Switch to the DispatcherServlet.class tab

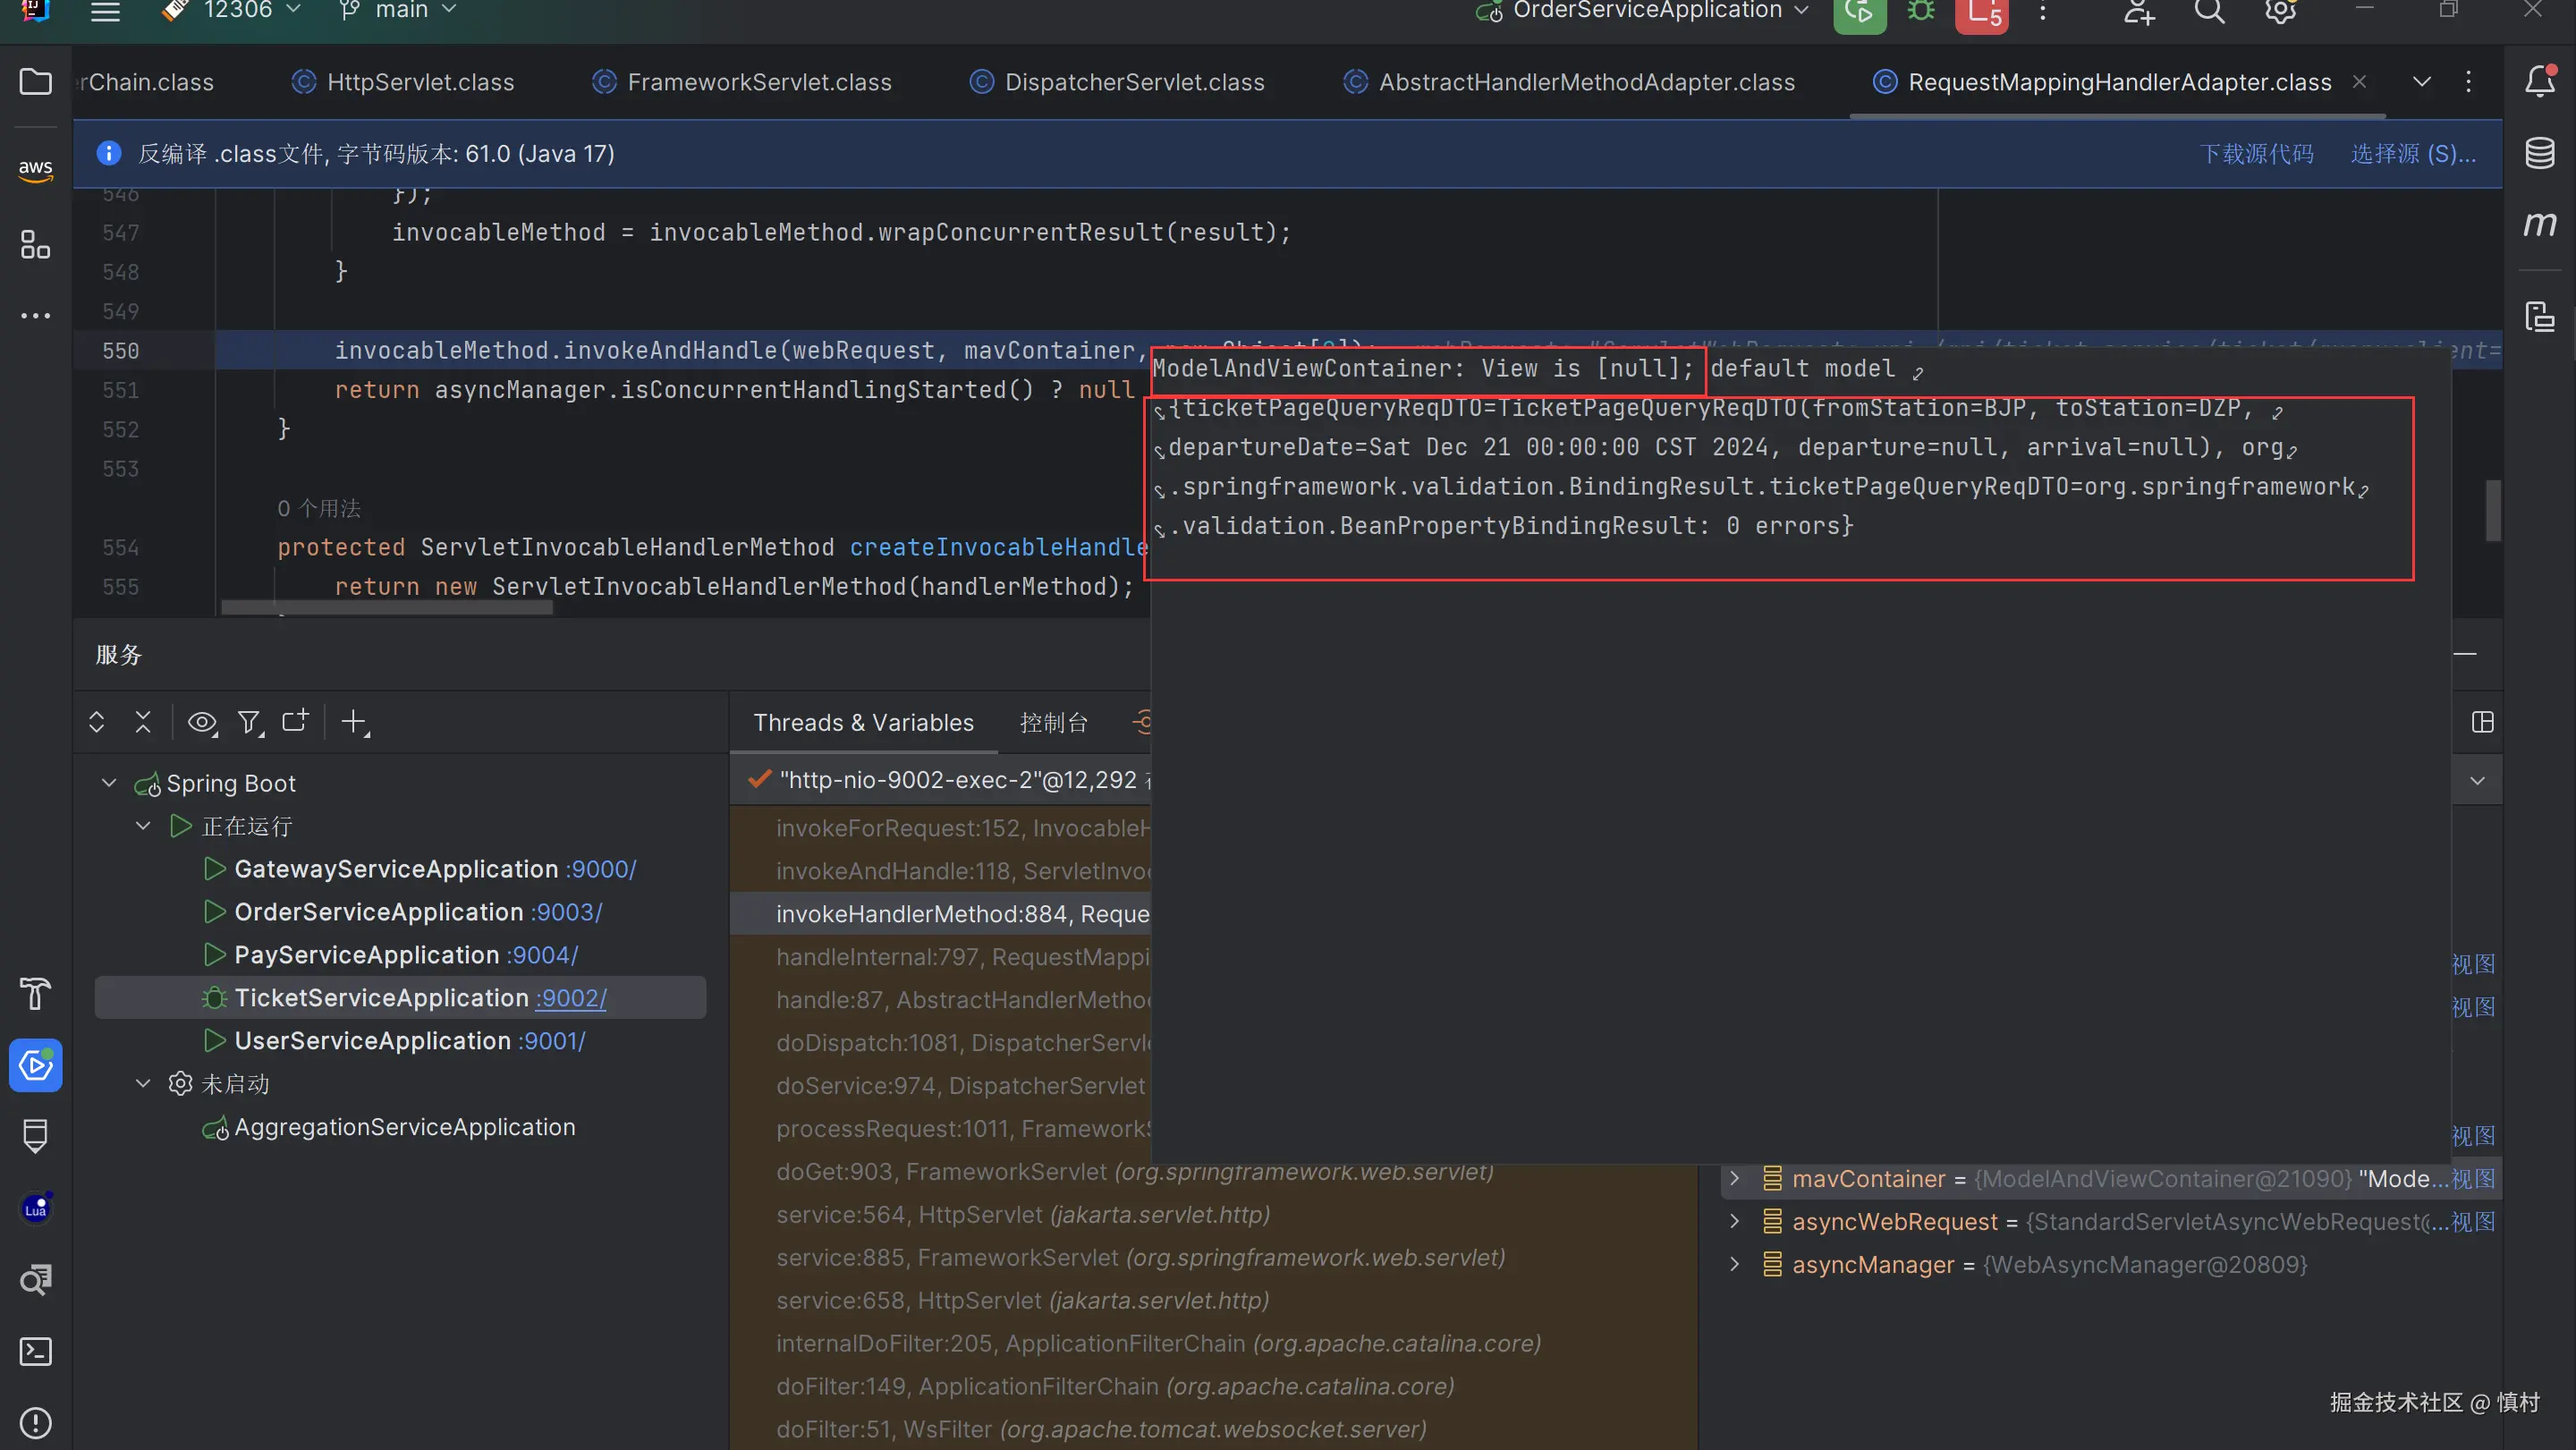point(1133,82)
